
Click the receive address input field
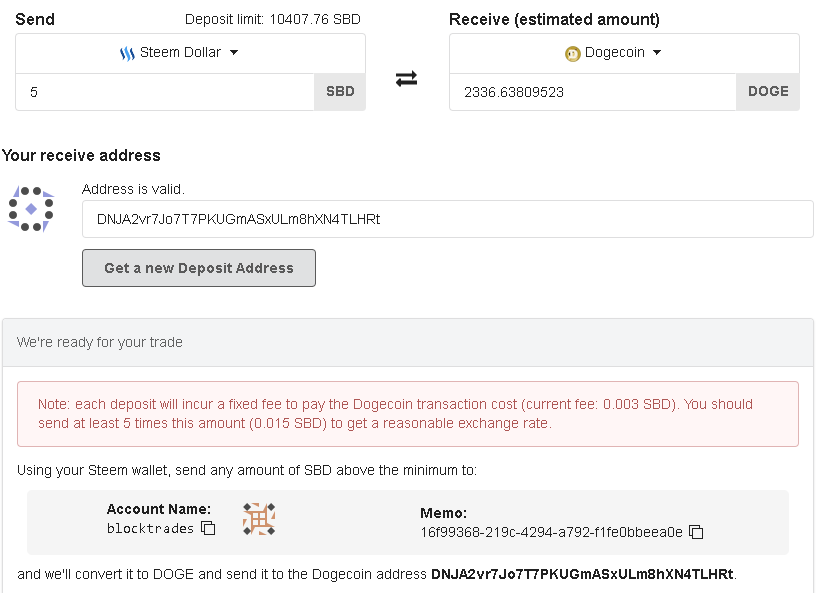(x=448, y=219)
